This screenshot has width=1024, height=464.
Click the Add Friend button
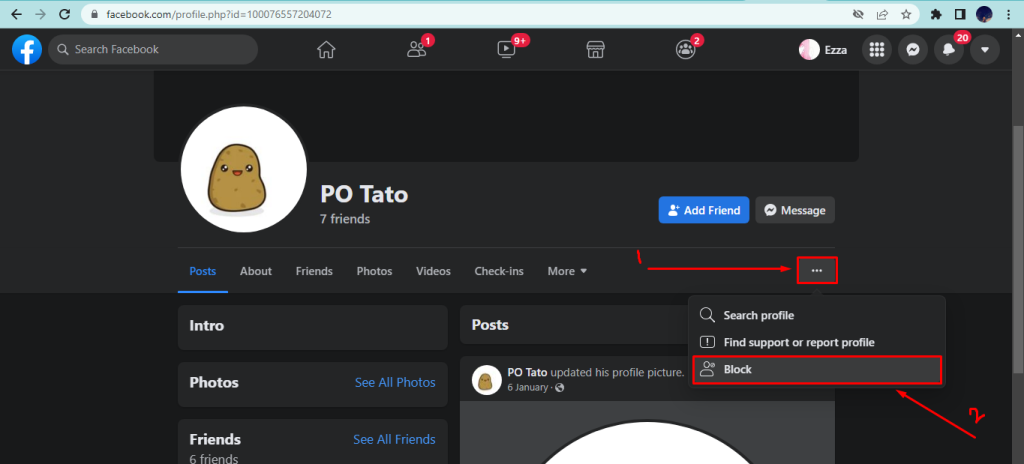pos(704,210)
